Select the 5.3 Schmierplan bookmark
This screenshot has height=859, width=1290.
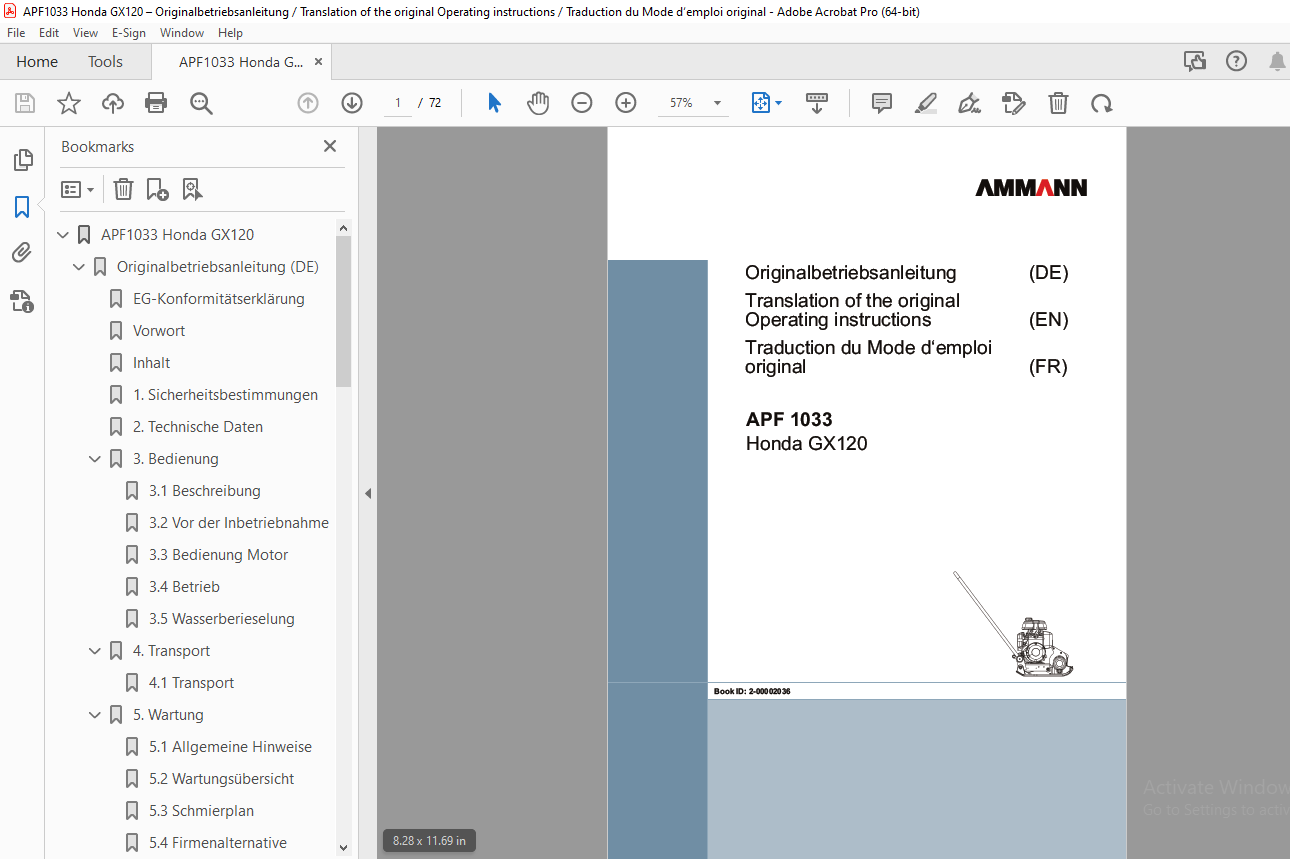click(x=202, y=811)
